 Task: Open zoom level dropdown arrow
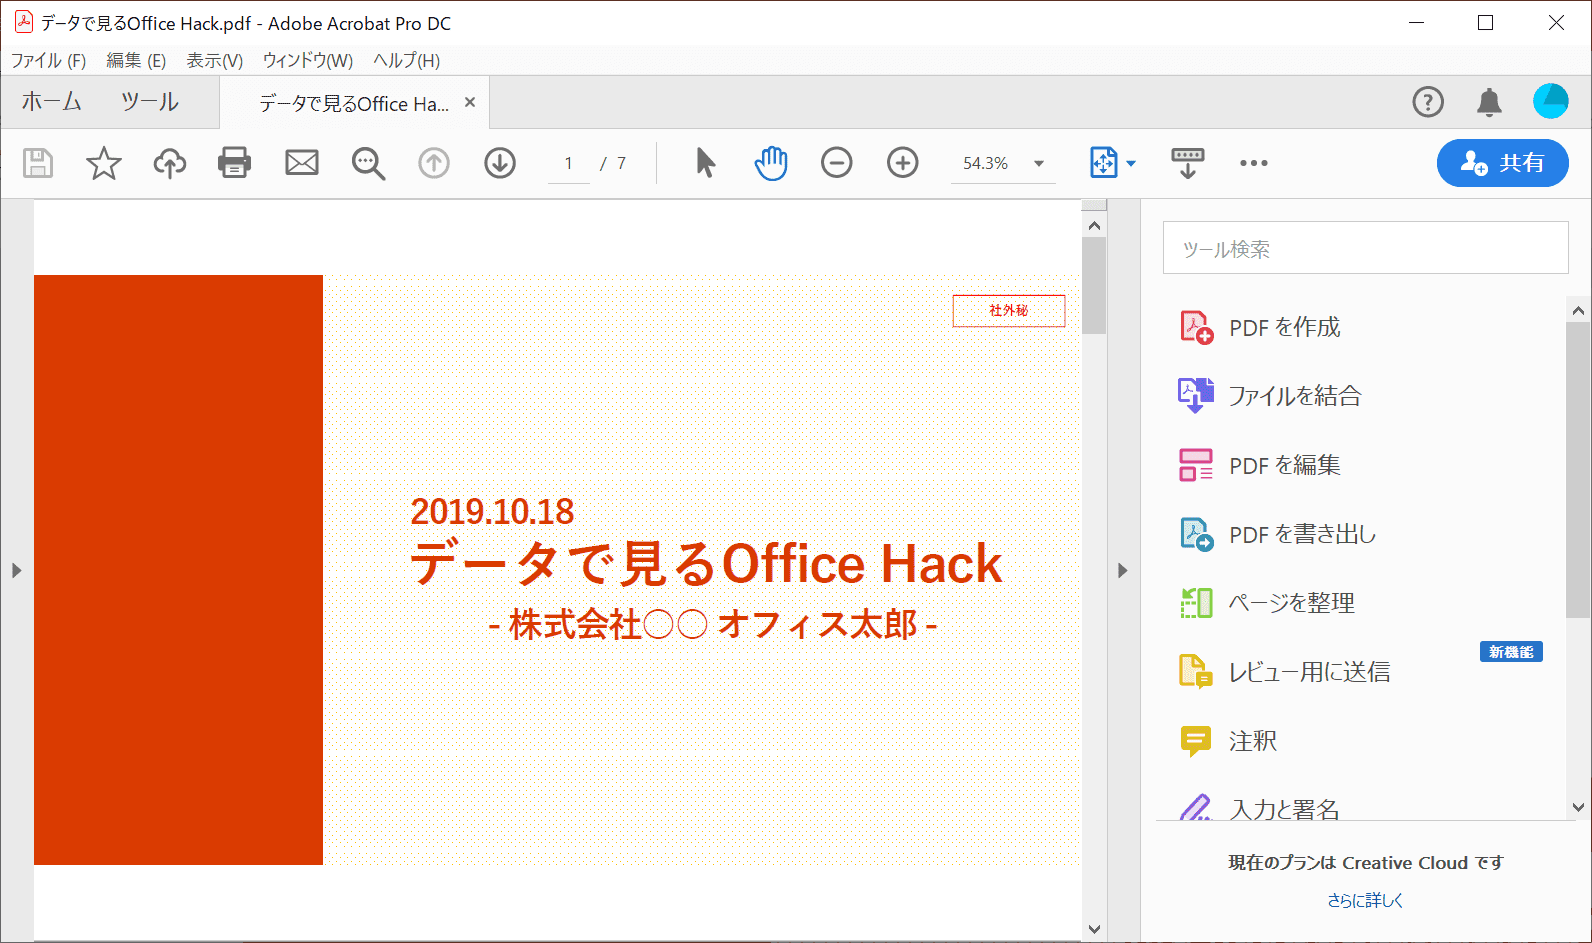tap(1039, 163)
